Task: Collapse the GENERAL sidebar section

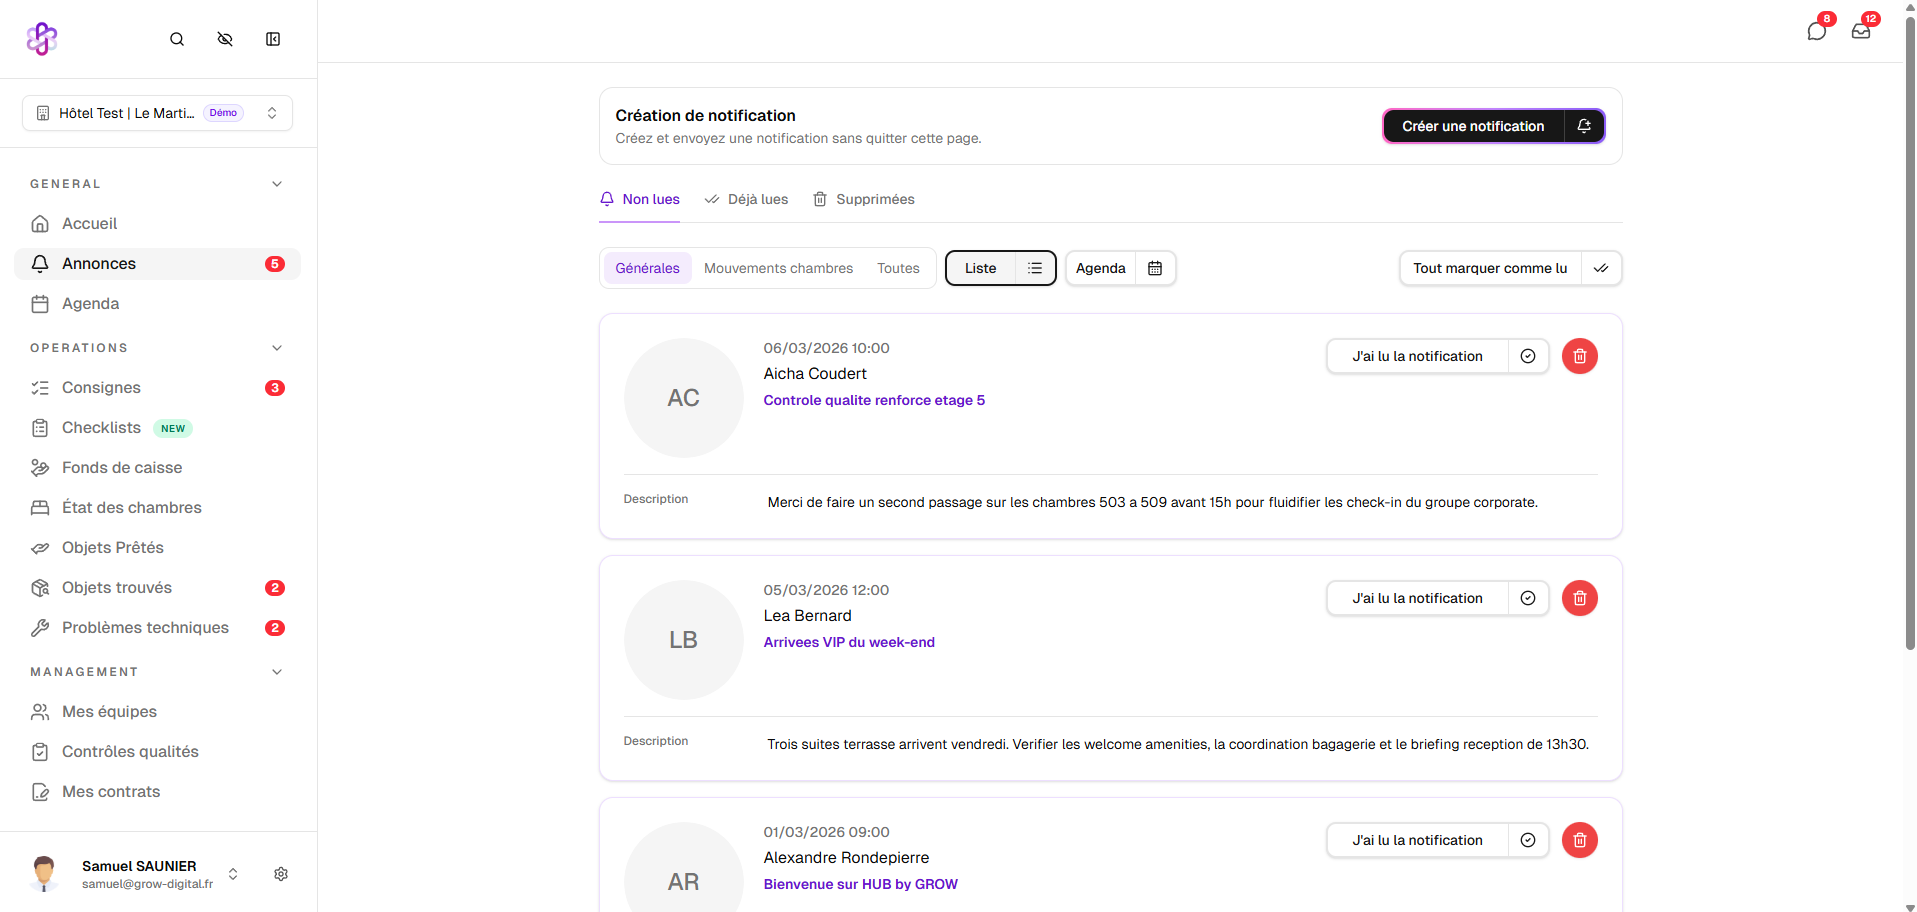Action: point(277,184)
